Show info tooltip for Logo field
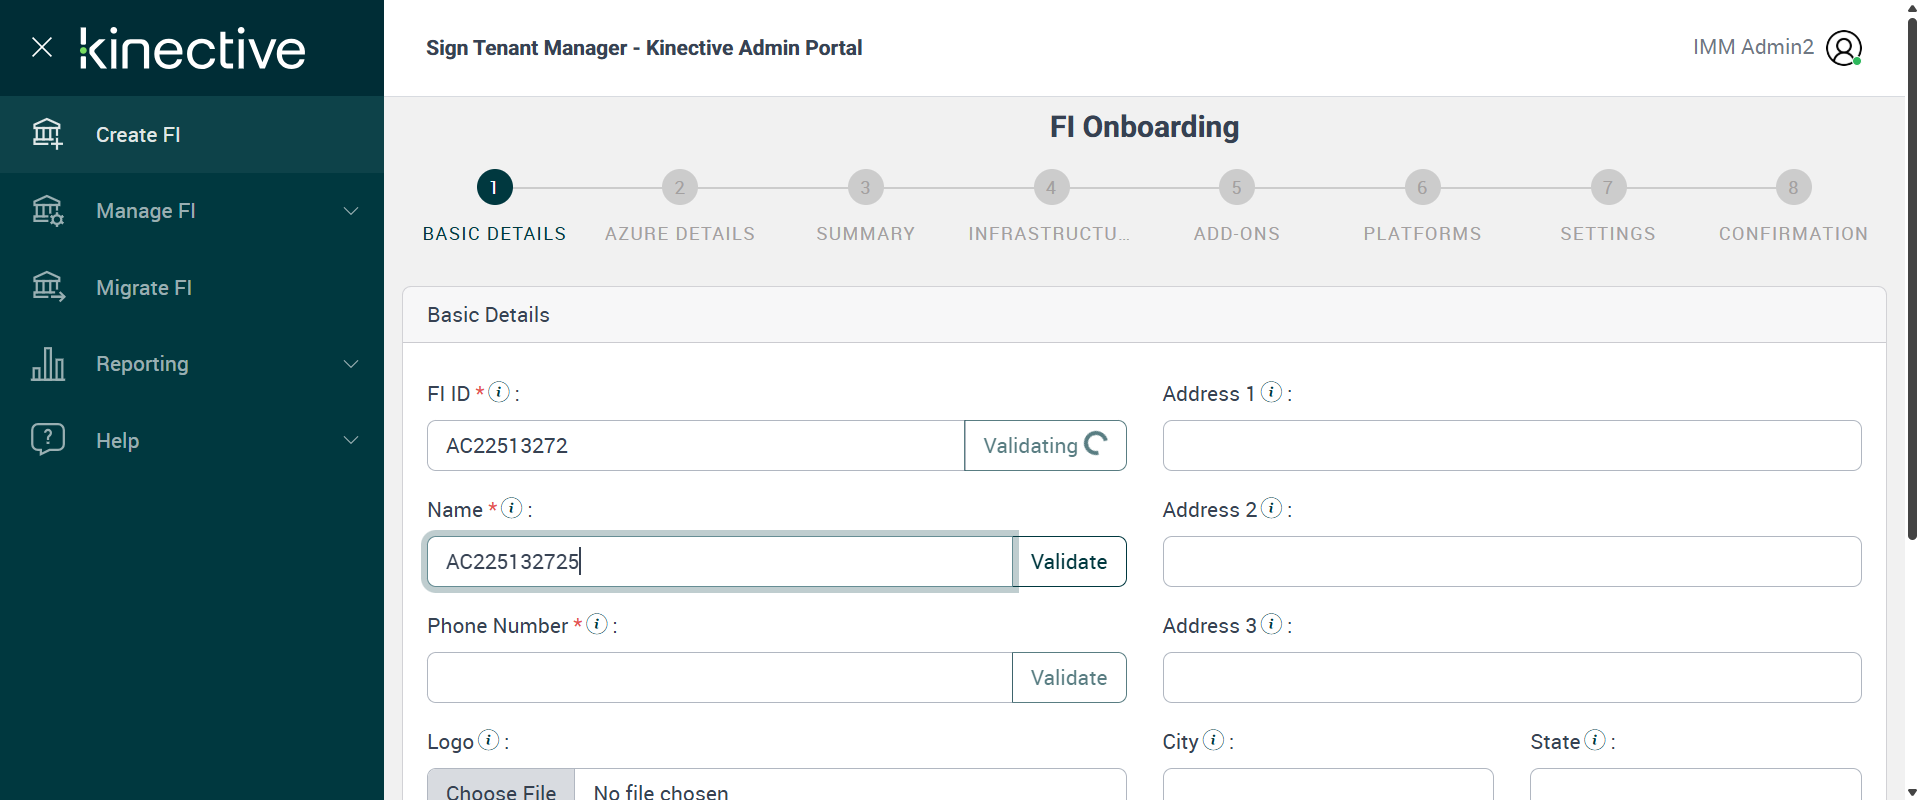 tap(489, 740)
